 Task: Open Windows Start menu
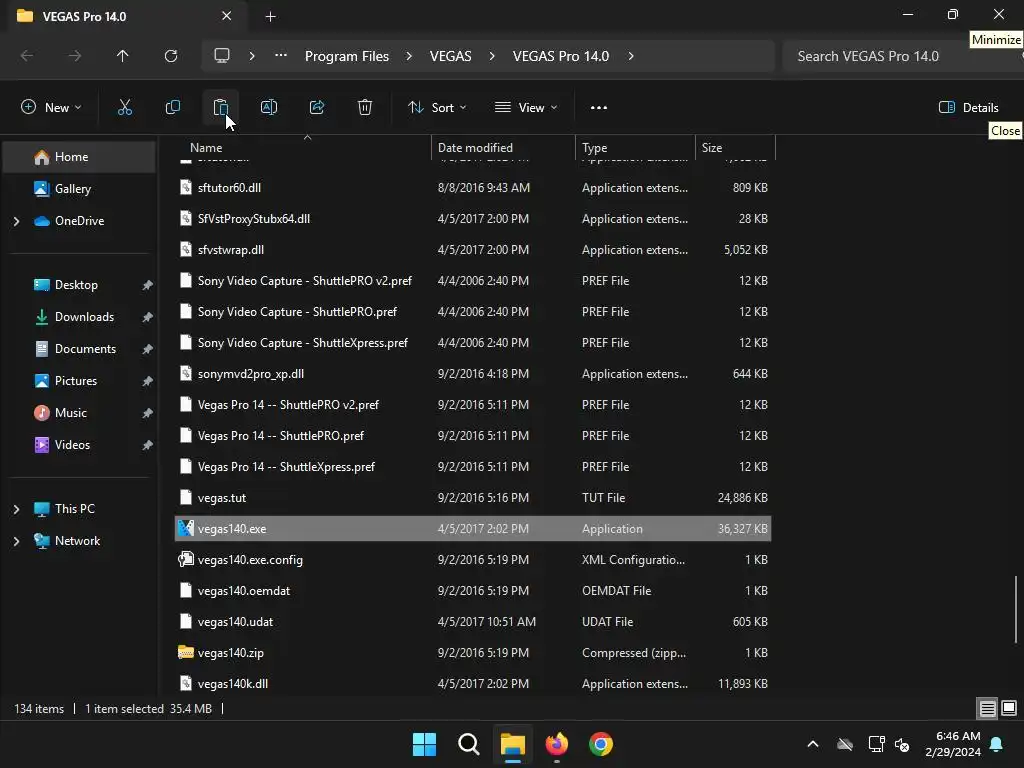(424, 744)
